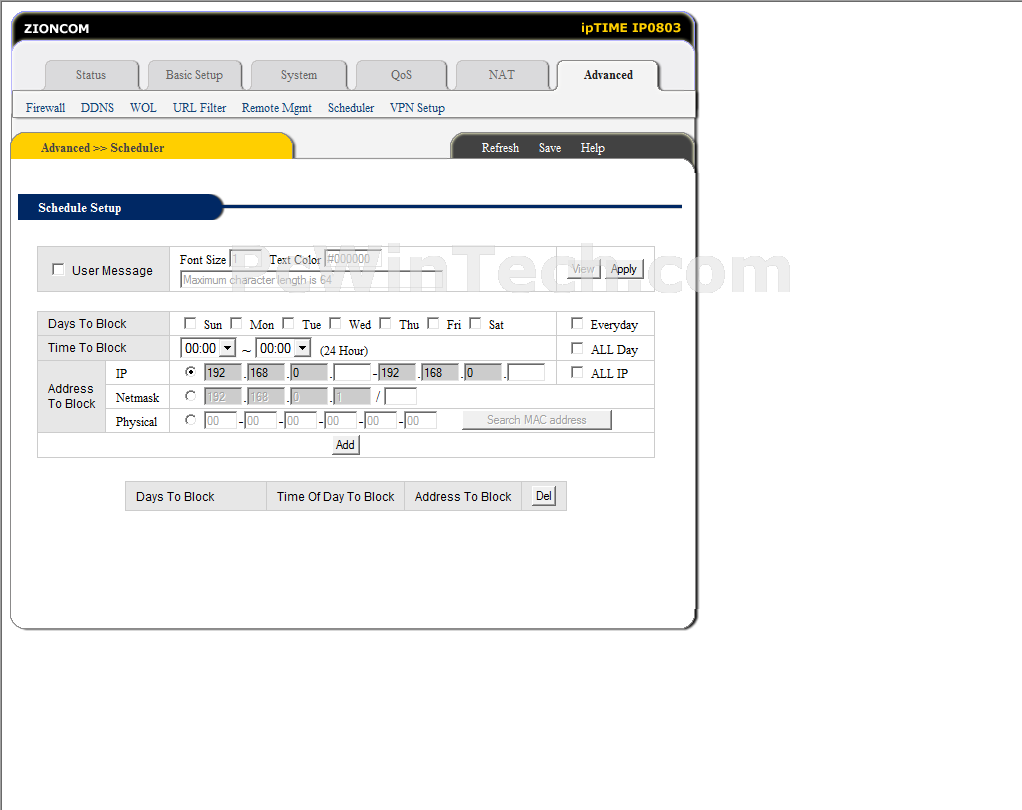The width and height of the screenshot is (1022, 810).
Task: Select the IP address range radio button
Action: 190,371
